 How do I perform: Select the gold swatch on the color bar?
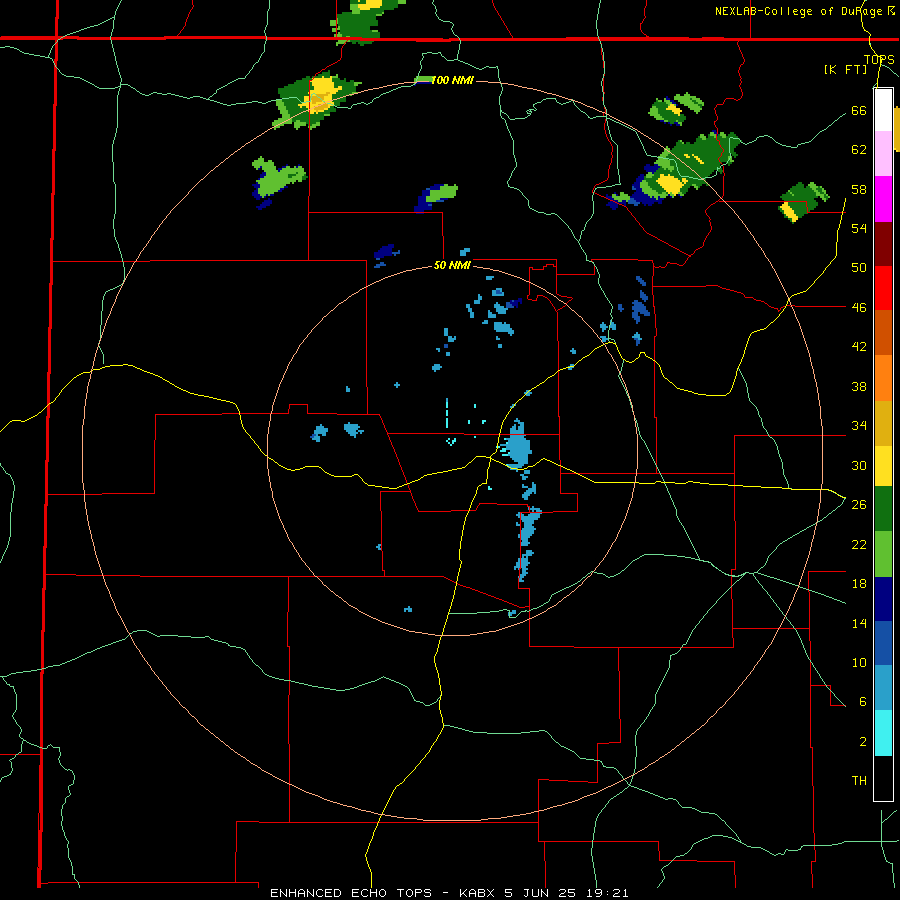point(883,423)
